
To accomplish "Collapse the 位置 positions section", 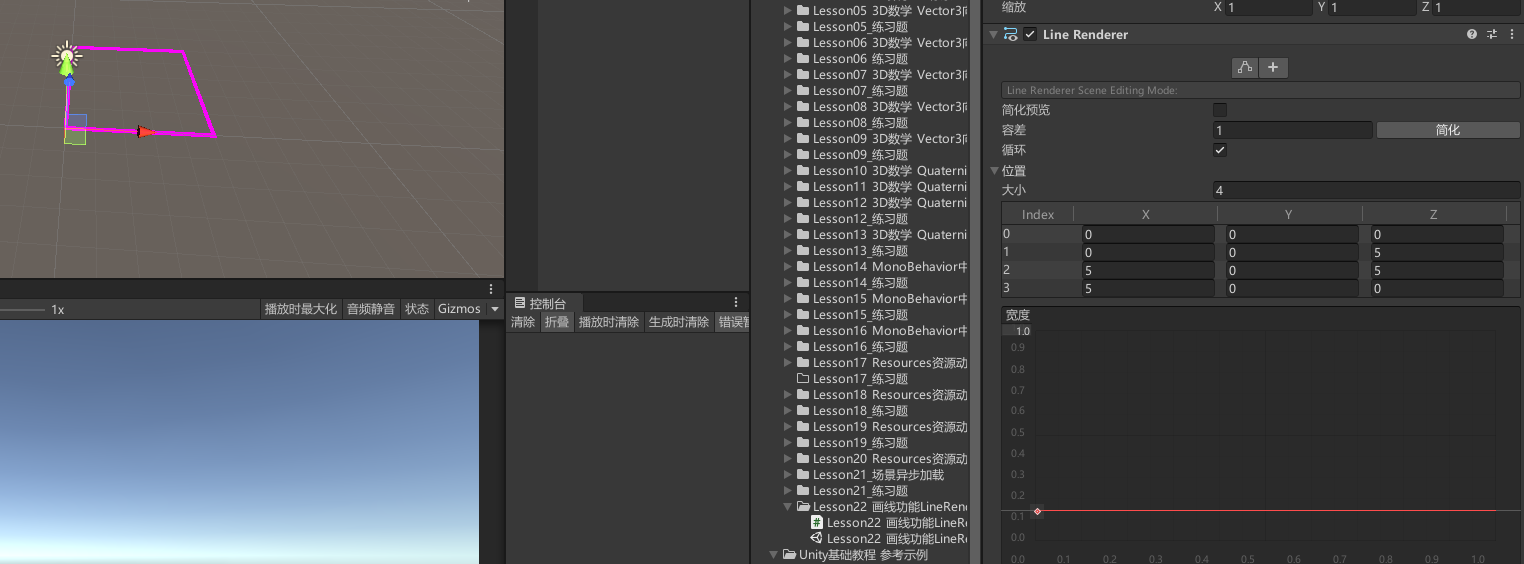I will (994, 171).
